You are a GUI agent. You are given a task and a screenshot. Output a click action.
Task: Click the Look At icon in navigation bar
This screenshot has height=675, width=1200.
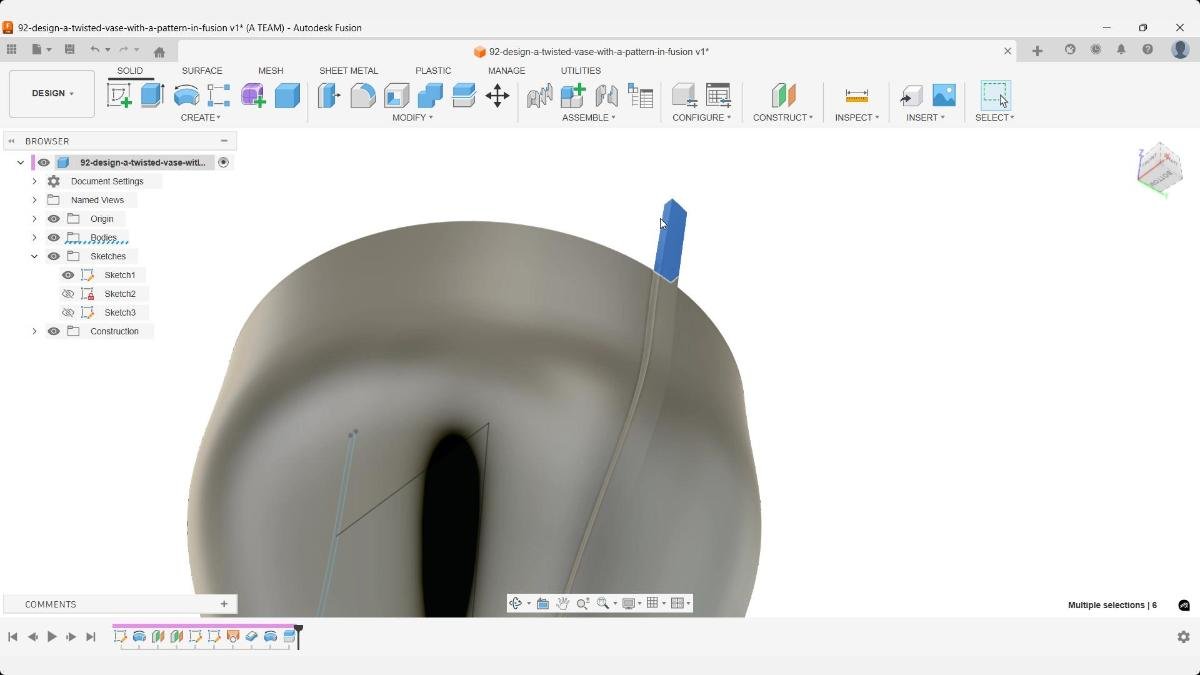[x=543, y=603]
